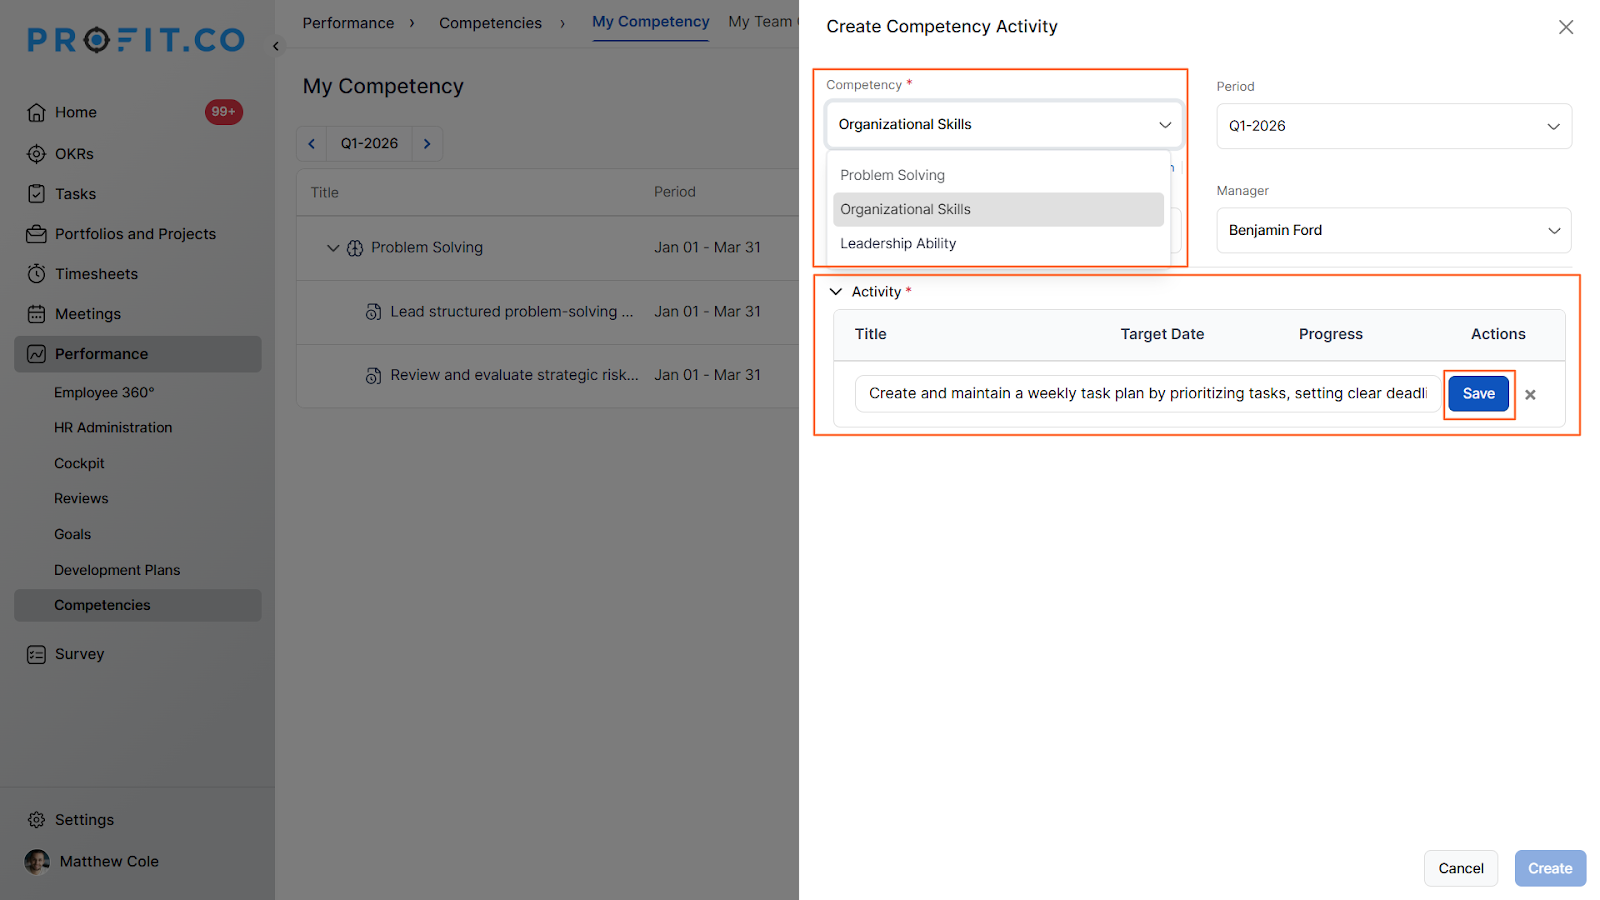Collapse the Problem Solving competency row

point(333,248)
